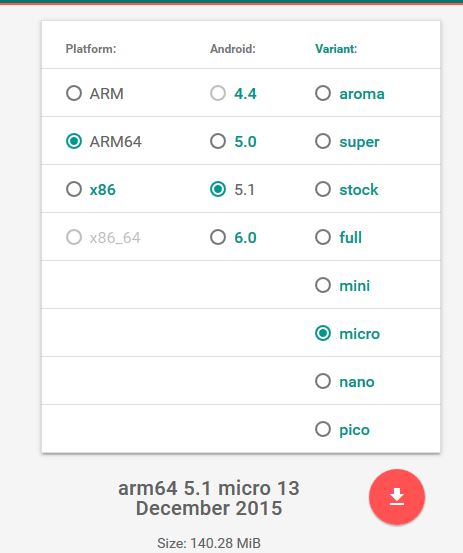
Task: Click the Variant column header
Action: [336, 49]
